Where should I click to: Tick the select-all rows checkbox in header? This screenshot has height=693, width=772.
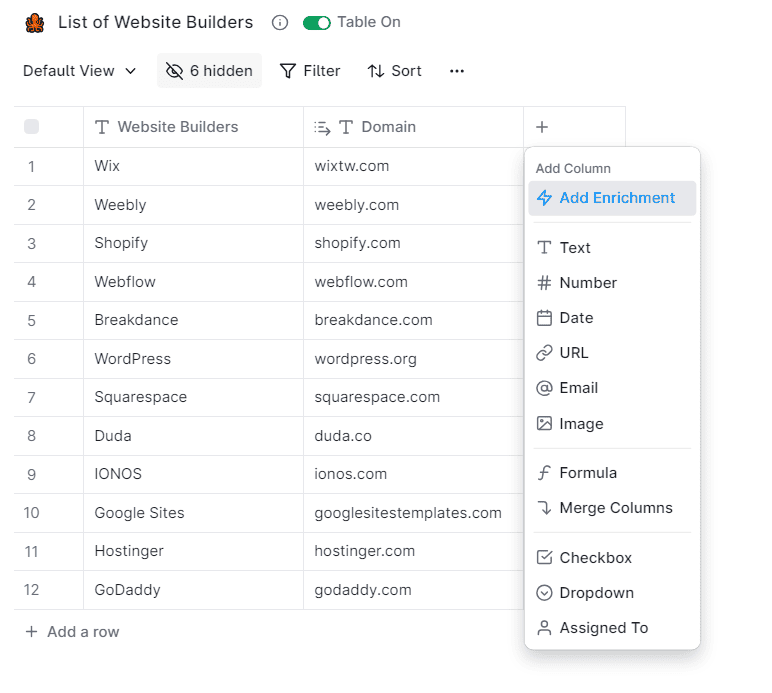click(x=32, y=126)
